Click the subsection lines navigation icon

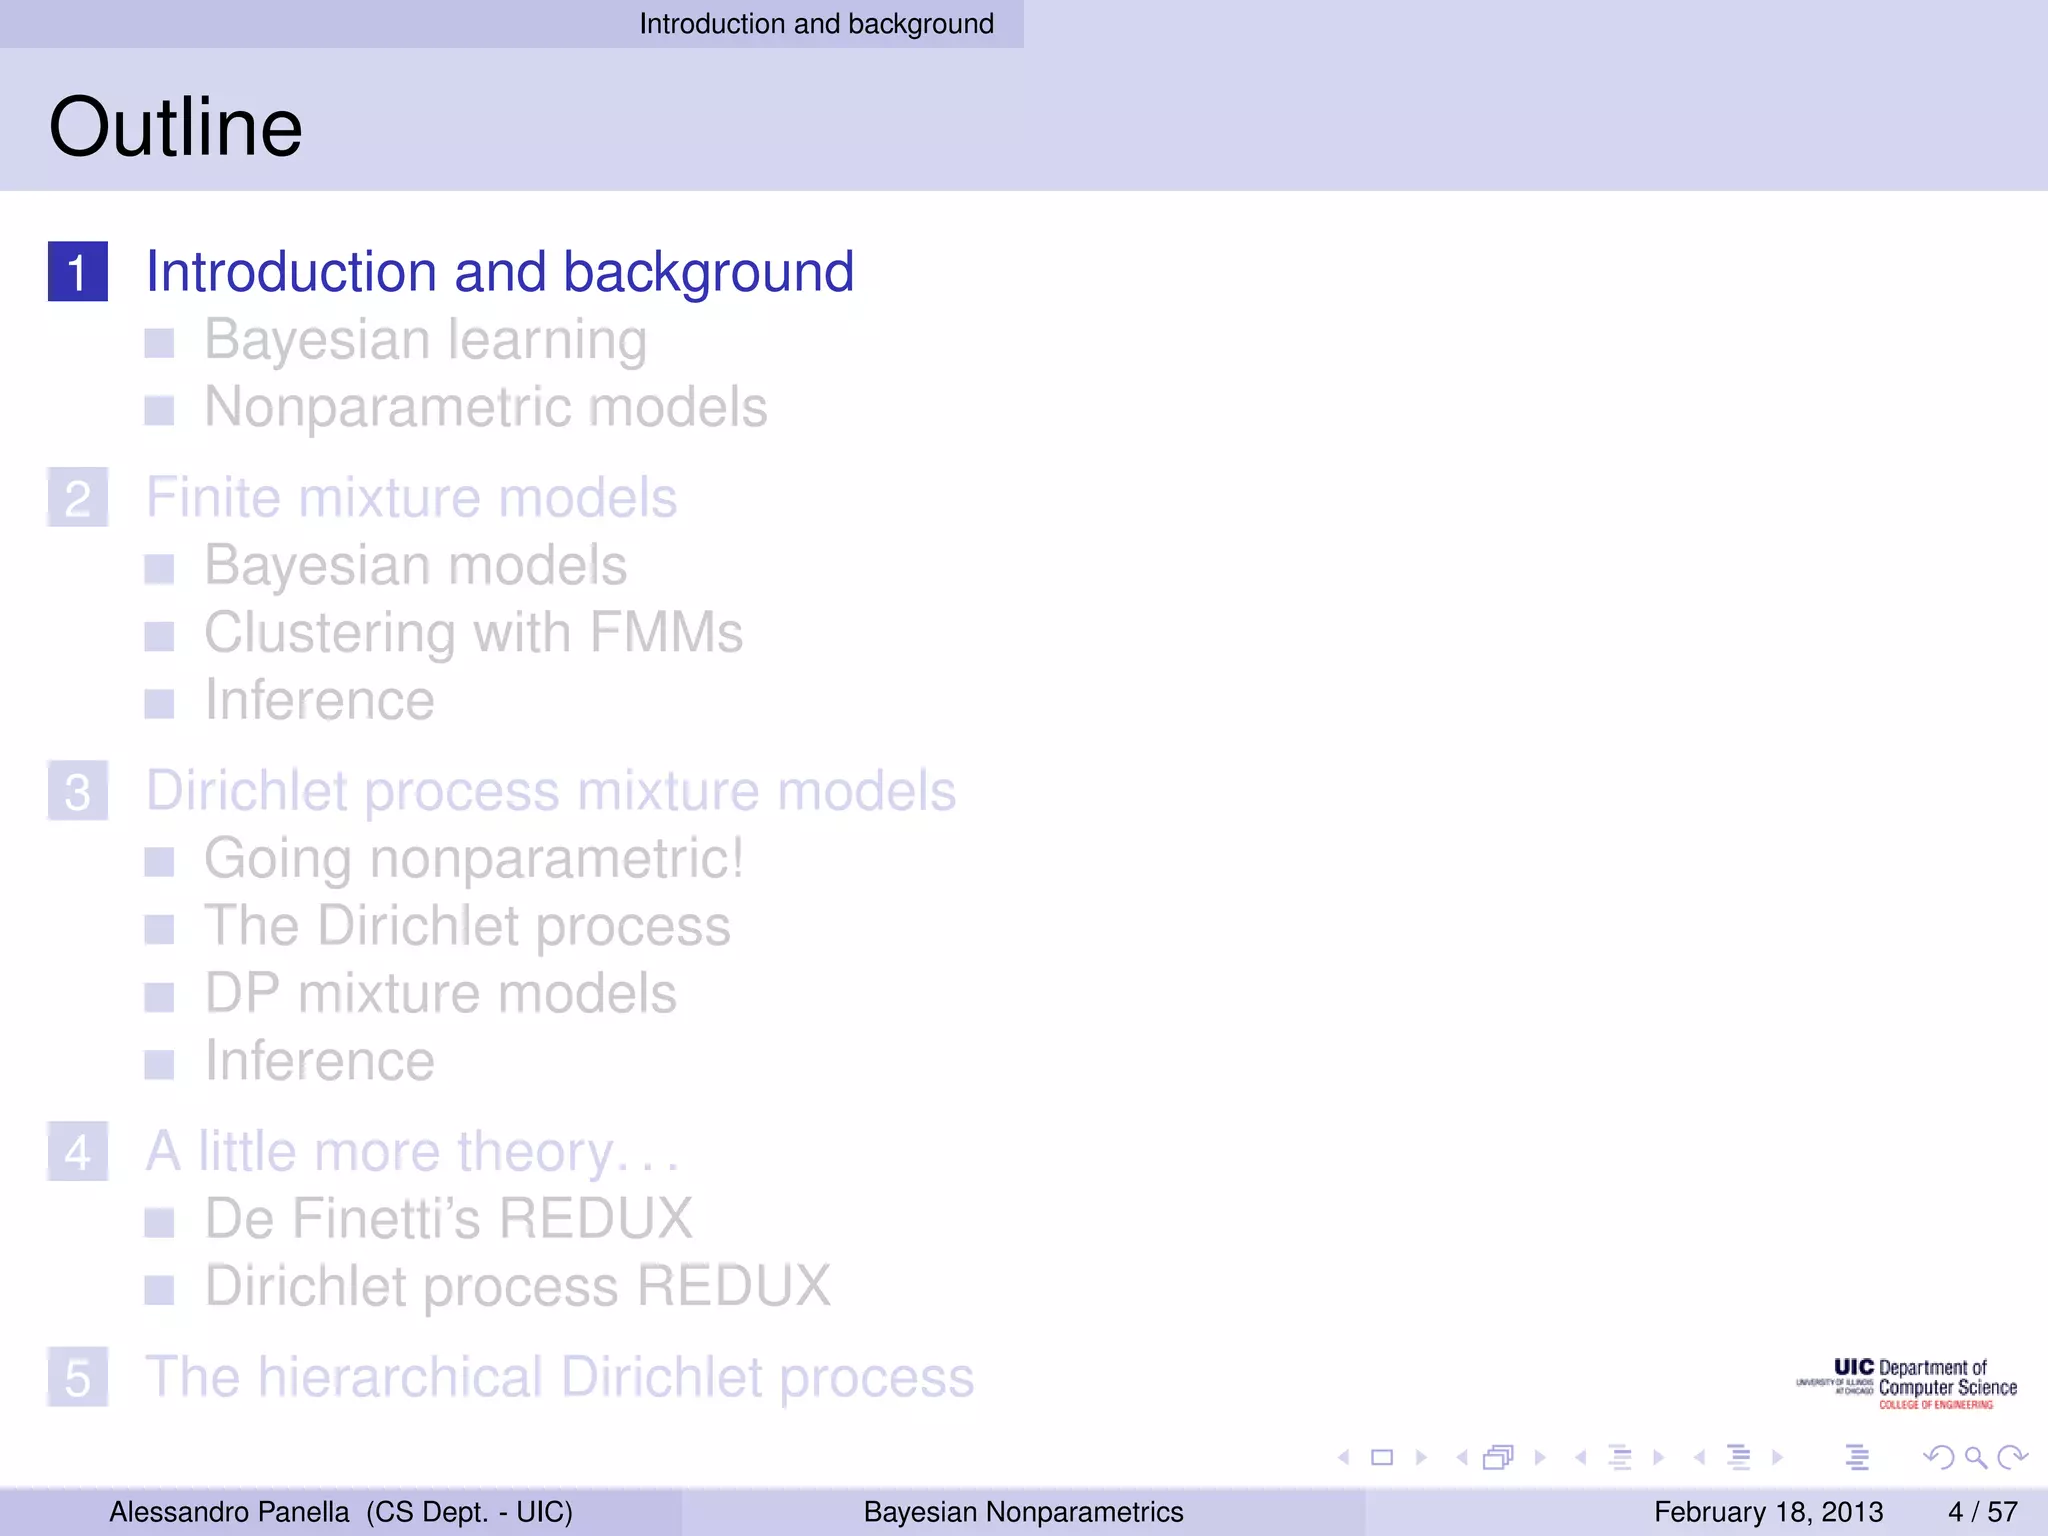pyautogui.click(x=1620, y=1457)
